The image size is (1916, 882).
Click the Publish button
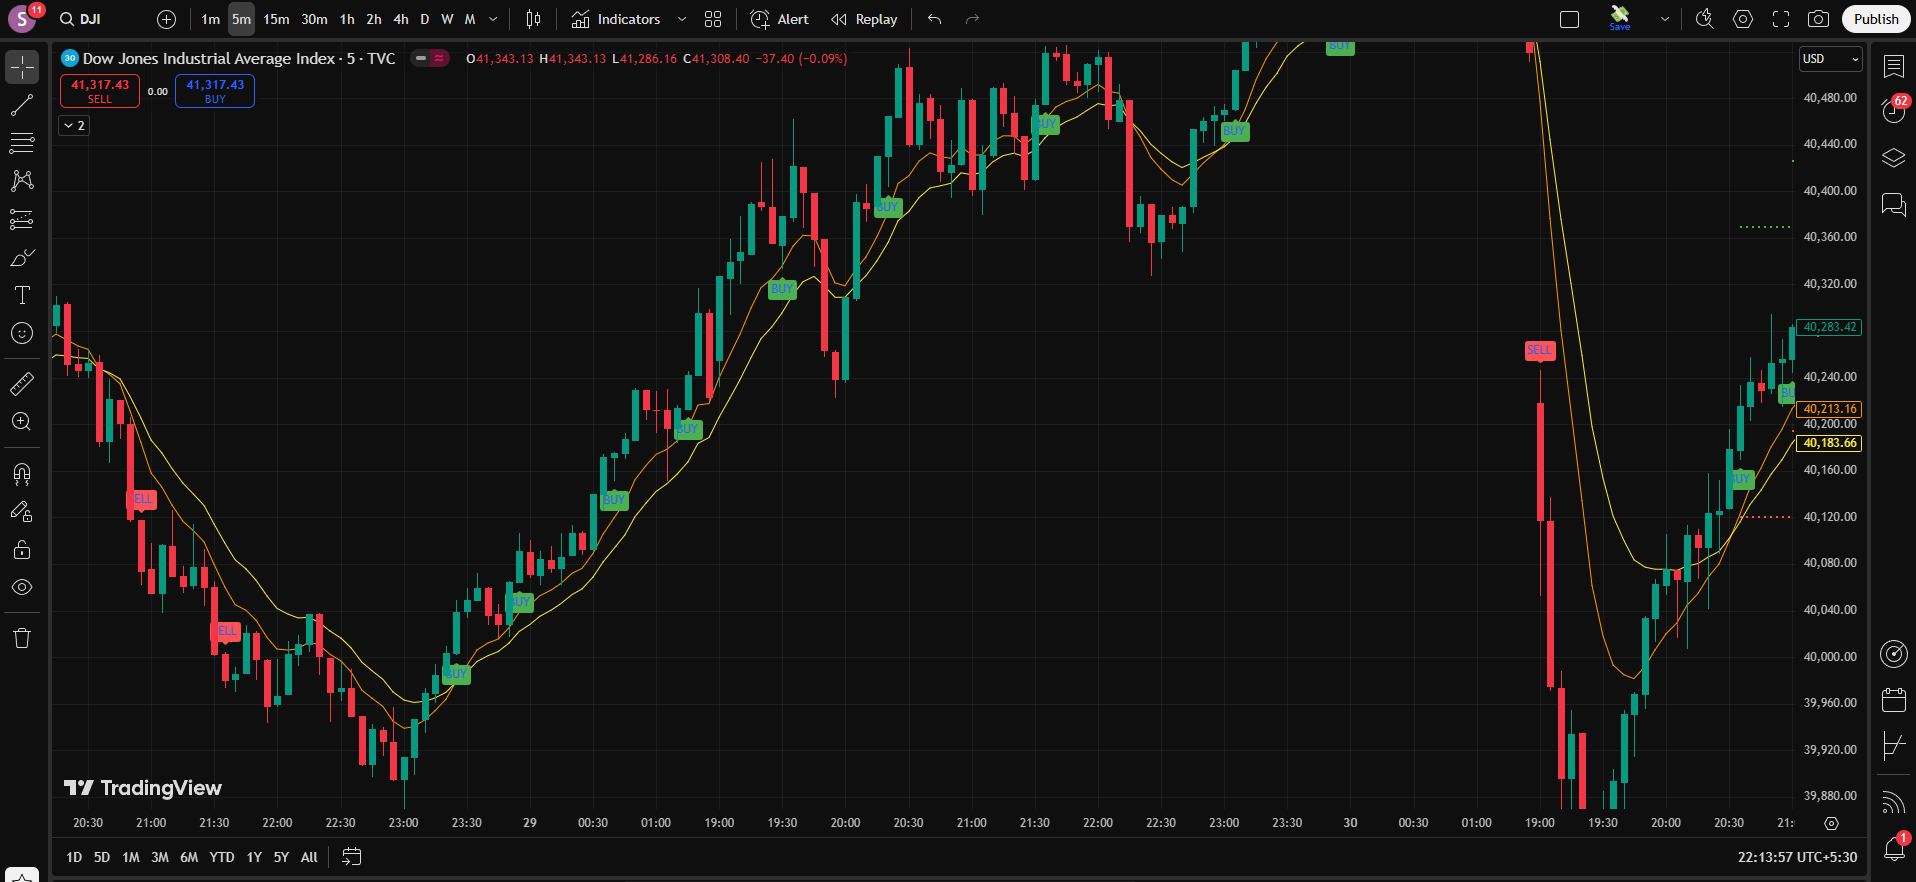(1876, 19)
